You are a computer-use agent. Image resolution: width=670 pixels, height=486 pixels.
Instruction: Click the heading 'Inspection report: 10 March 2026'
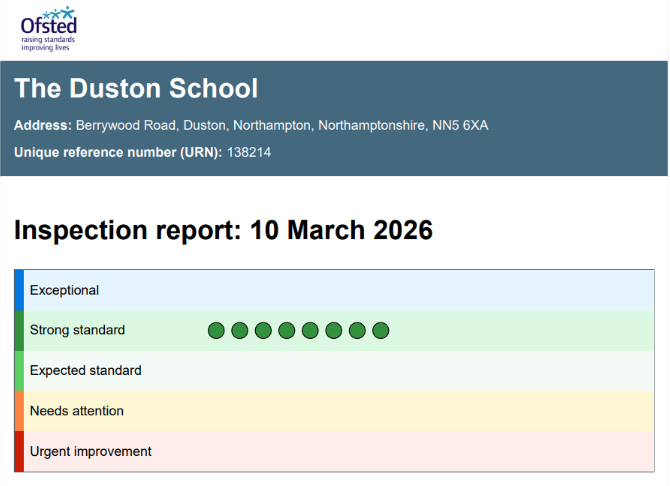223,230
